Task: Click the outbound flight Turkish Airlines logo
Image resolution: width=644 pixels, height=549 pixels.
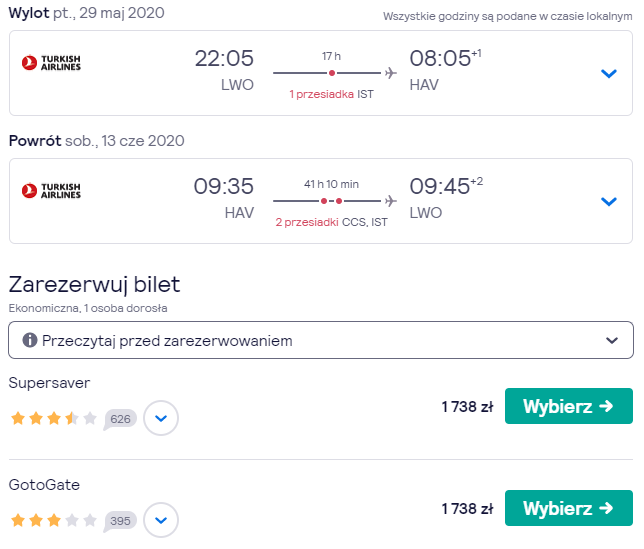Action: point(51,63)
